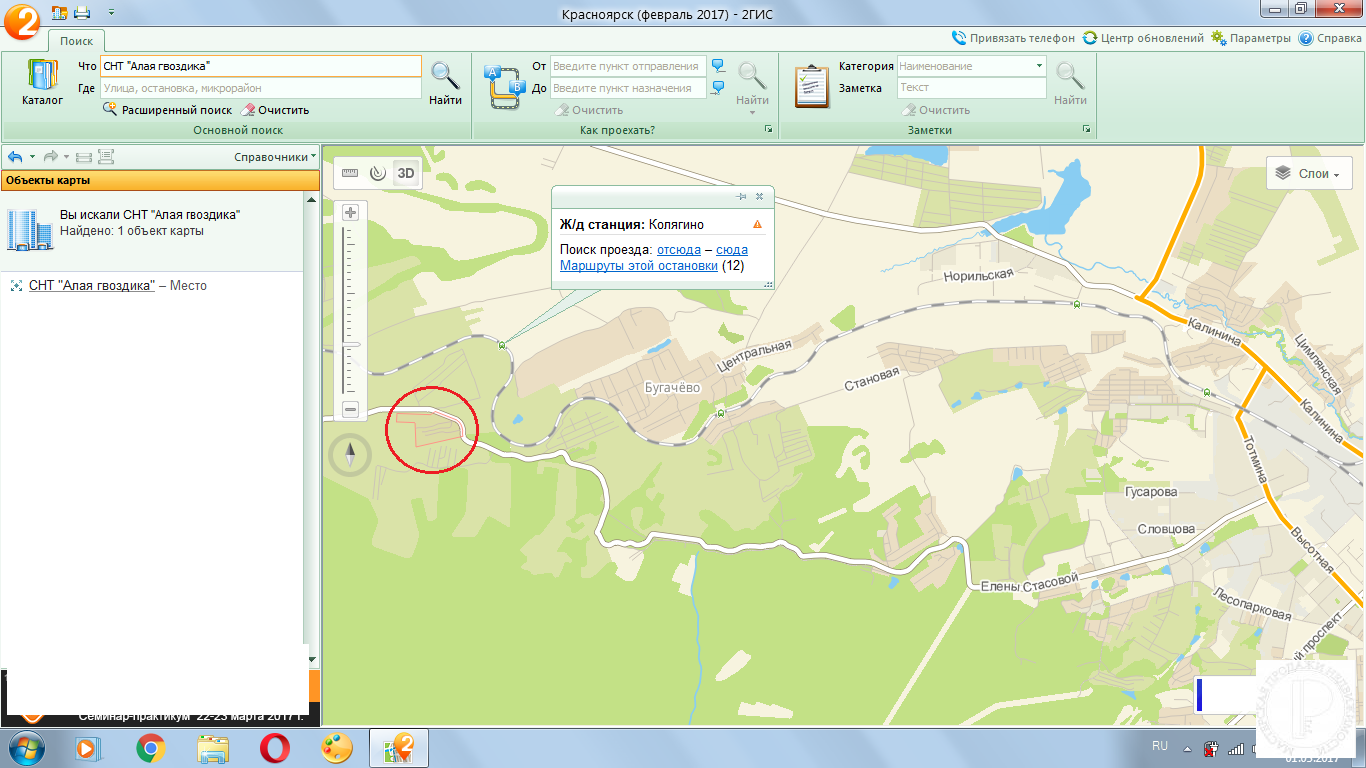Click the clipboard notes icon in Заметки

coord(812,85)
